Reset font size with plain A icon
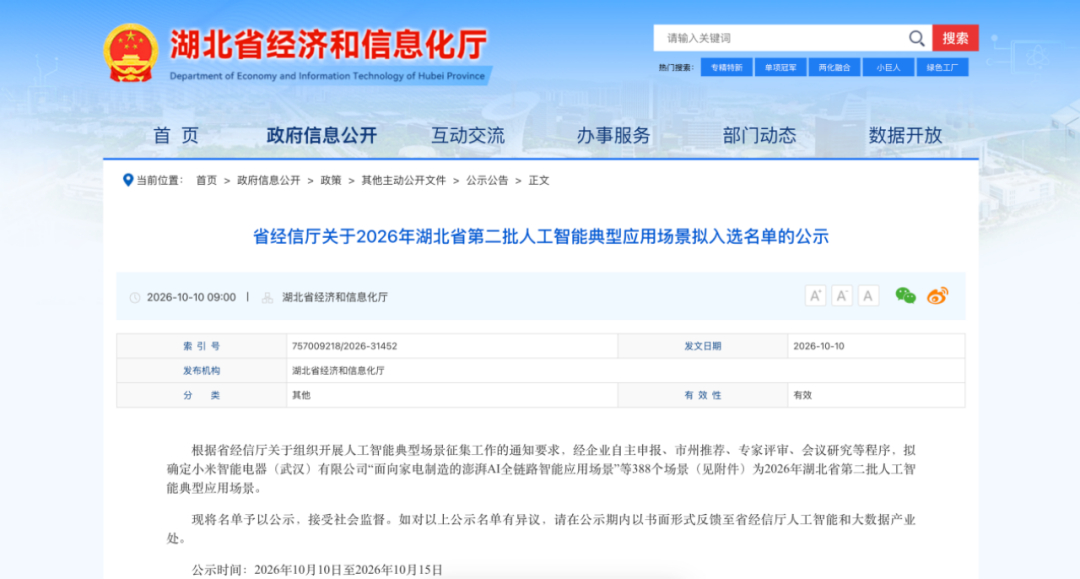This screenshot has height=579, width=1080. [x=868, y=296]
